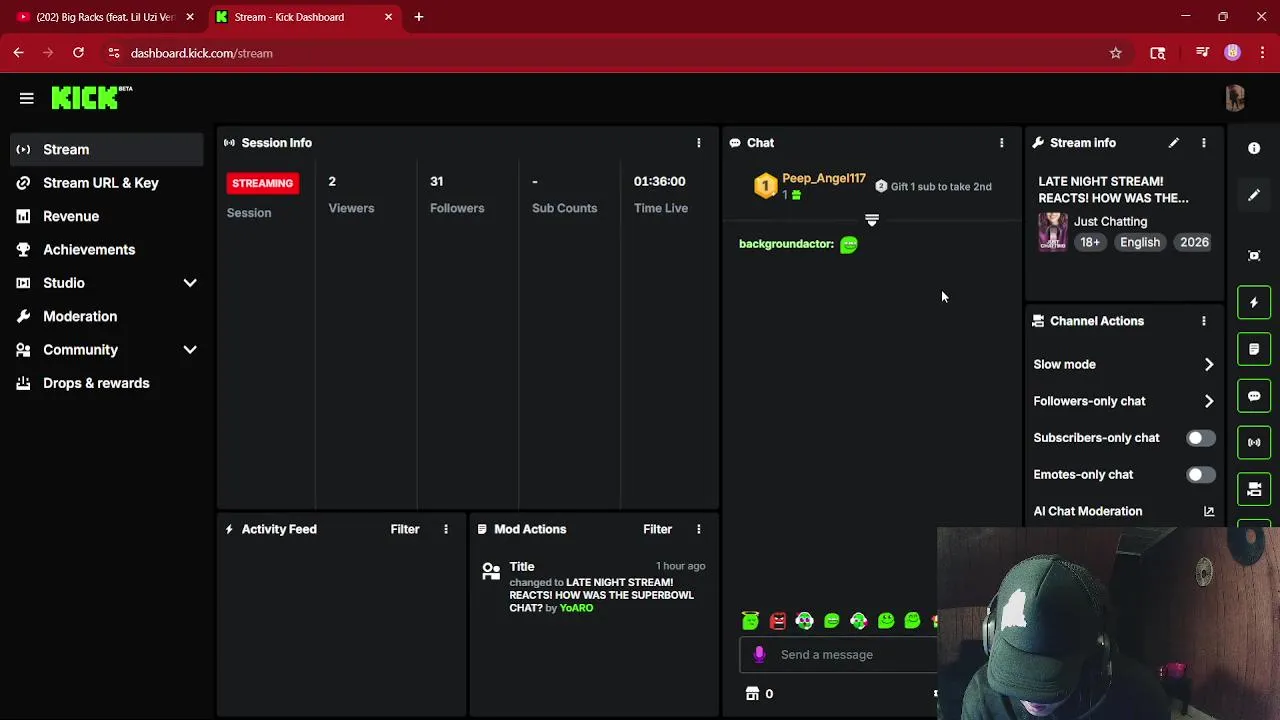
Task: Click the info icon in right rail
Action: coord(1254,148)
